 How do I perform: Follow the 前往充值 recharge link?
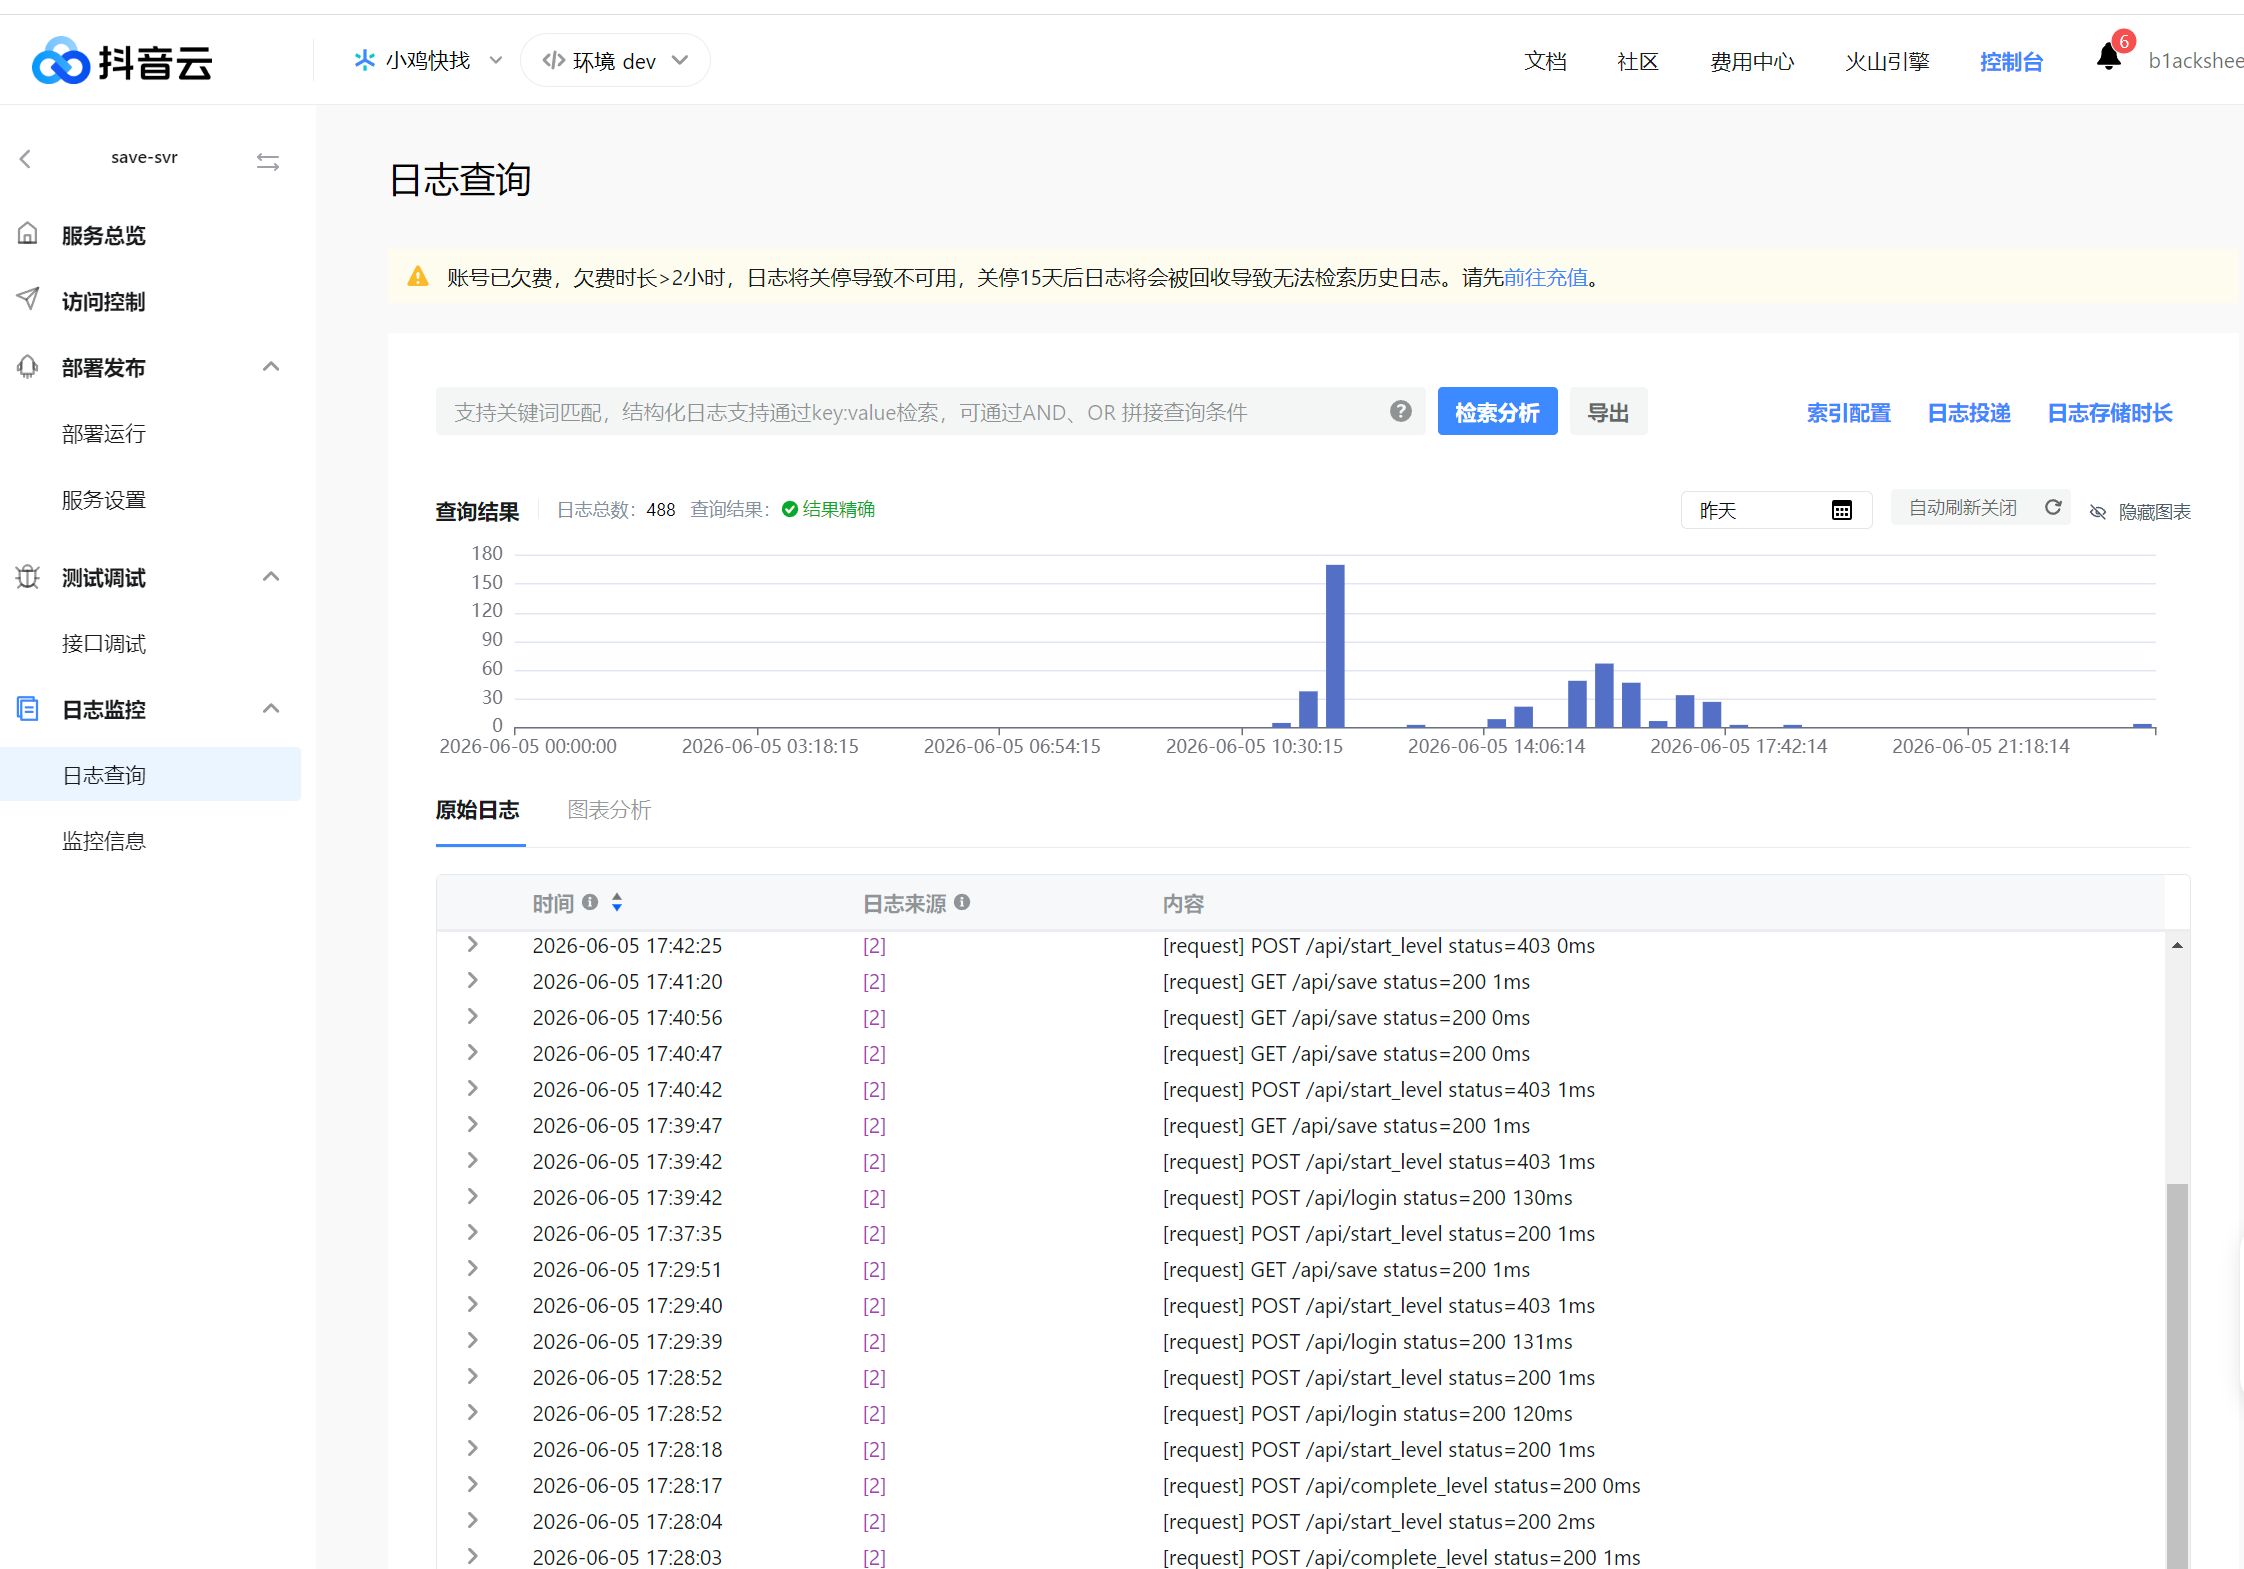(1546, 277)
